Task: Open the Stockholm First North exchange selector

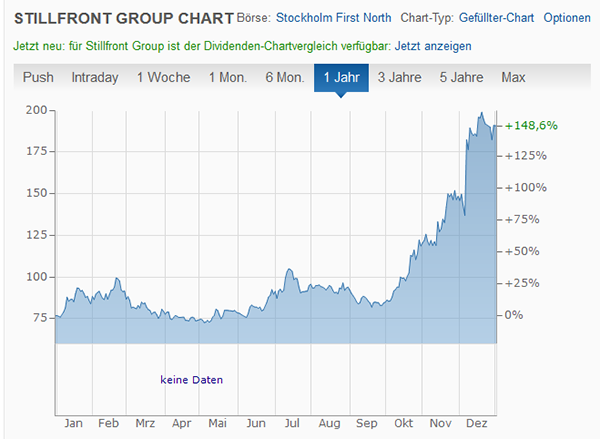Action: point(333,18)
